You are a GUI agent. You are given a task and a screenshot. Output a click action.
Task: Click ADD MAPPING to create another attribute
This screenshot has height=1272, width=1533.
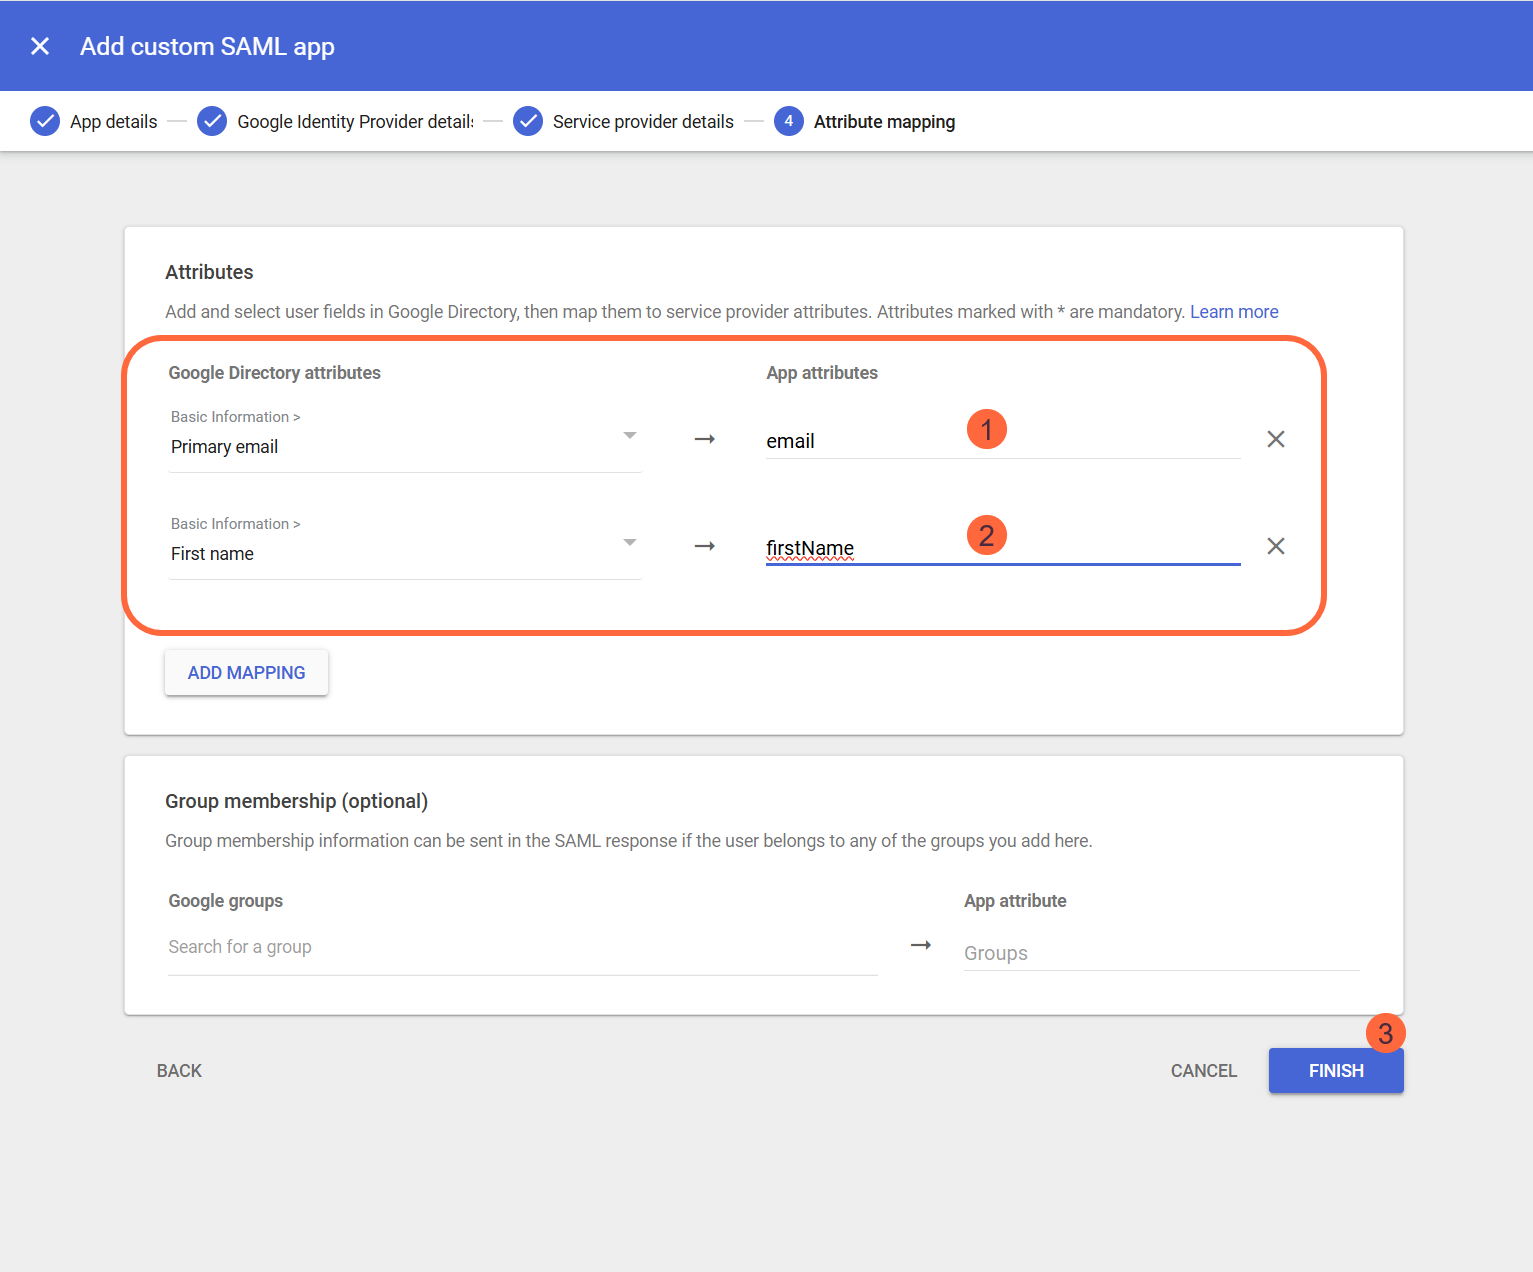coord(246,672)
